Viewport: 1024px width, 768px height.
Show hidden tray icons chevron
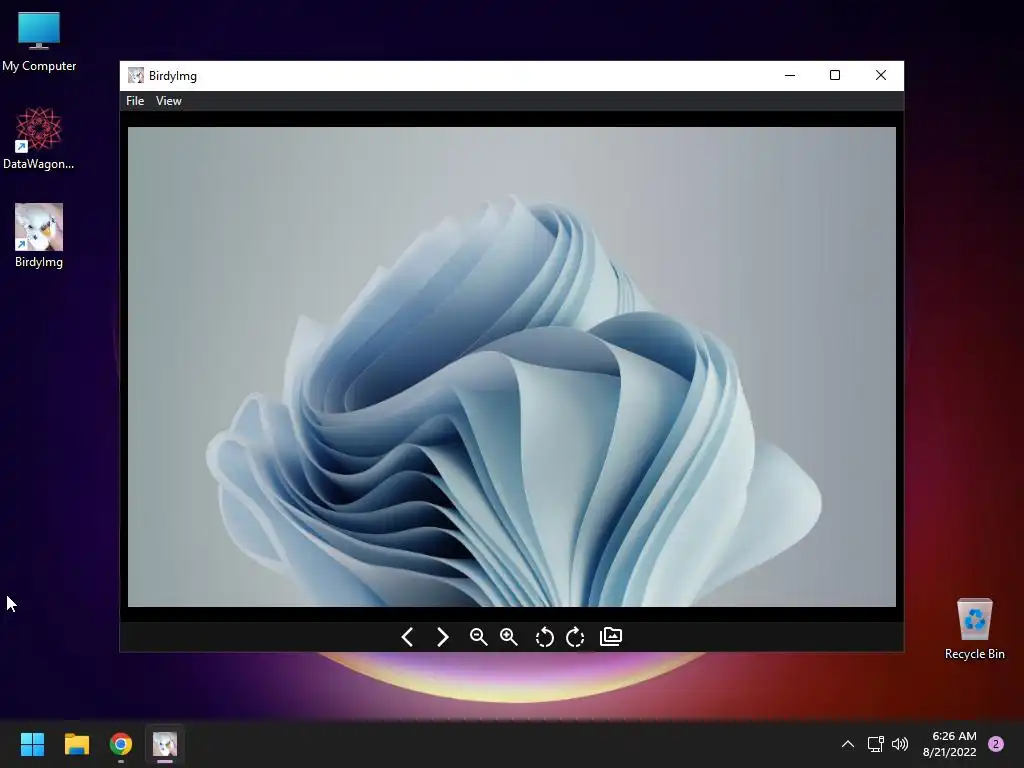(x=848, y=744)
